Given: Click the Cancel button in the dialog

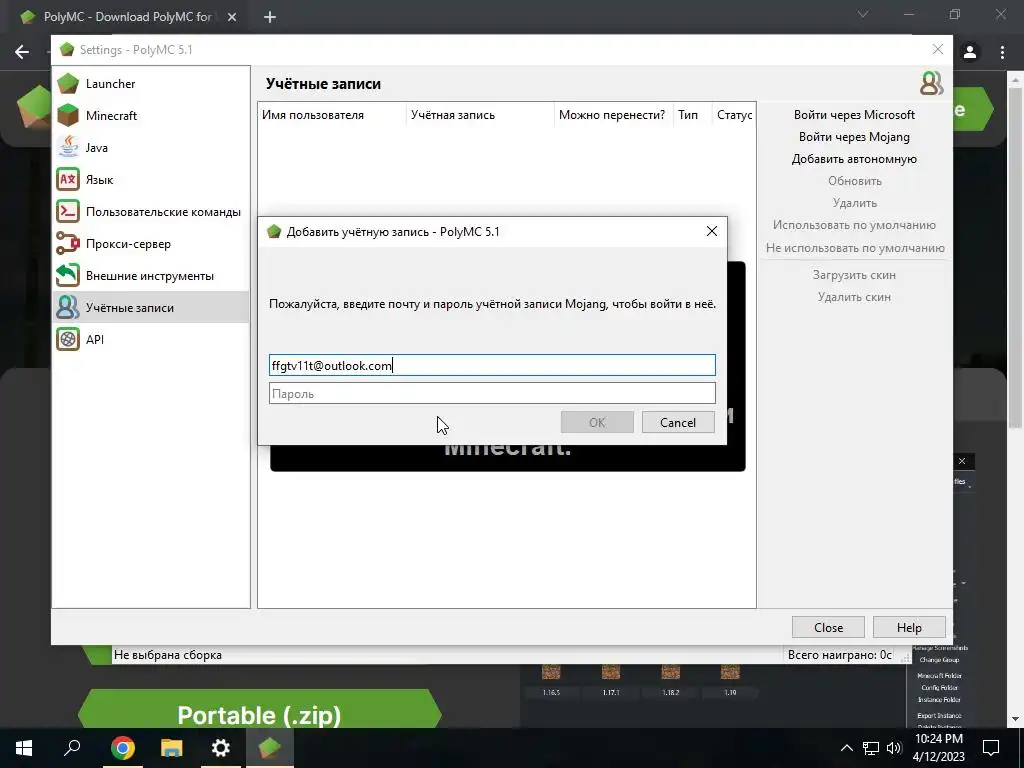Looking at the screenshot, I should click(x=678, y=423).
